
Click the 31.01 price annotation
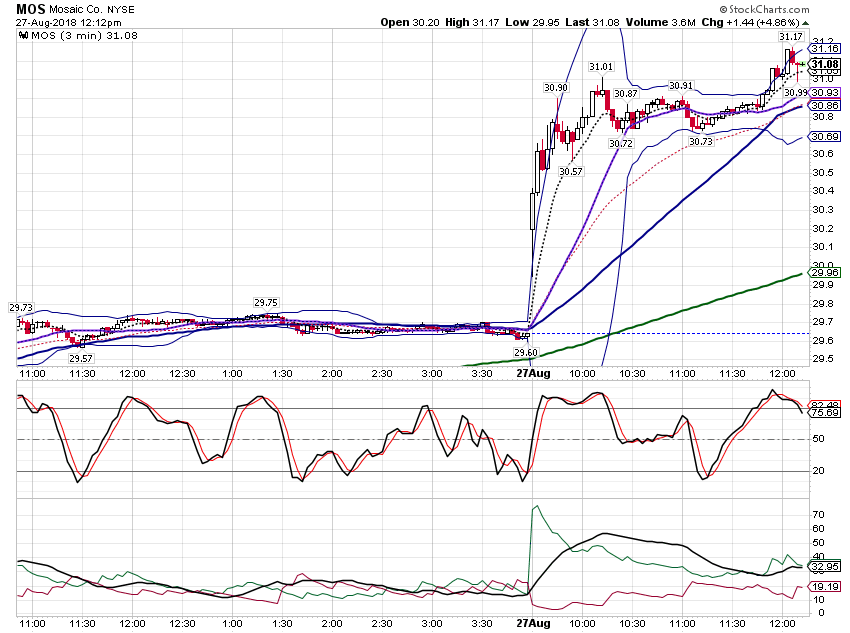601,67
